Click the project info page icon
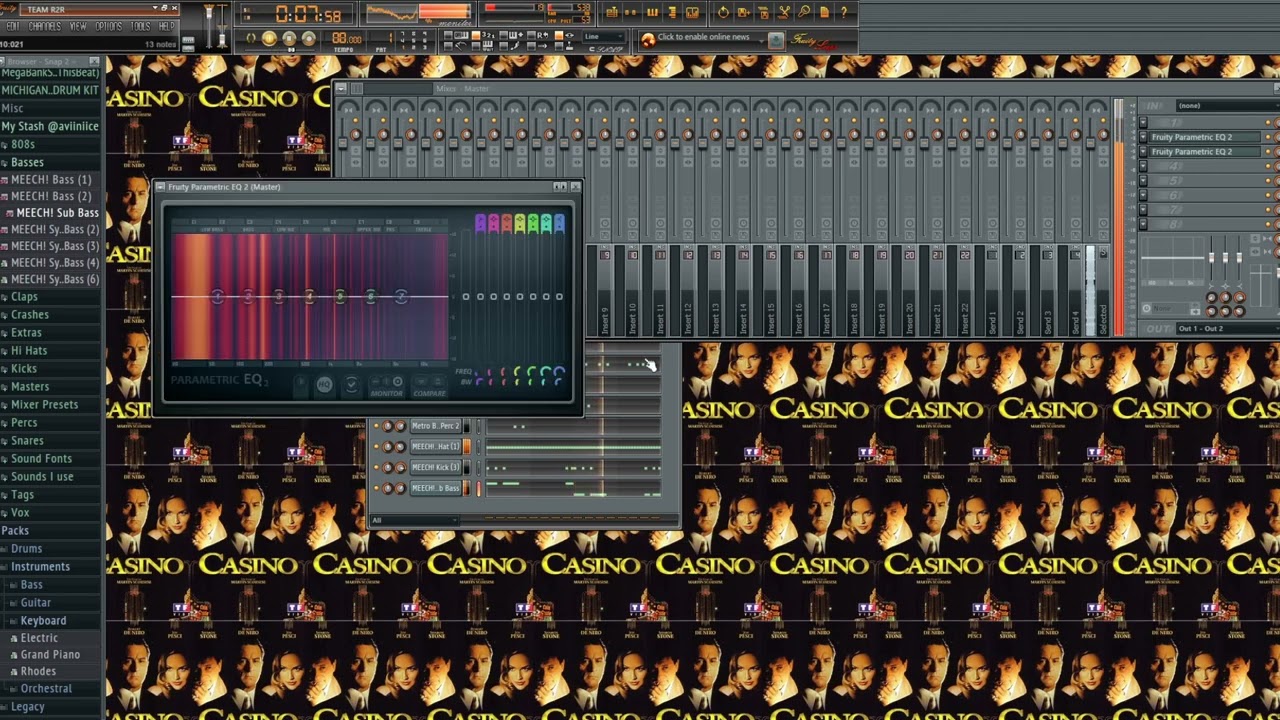1280x720 pixels. coord(824,13)
